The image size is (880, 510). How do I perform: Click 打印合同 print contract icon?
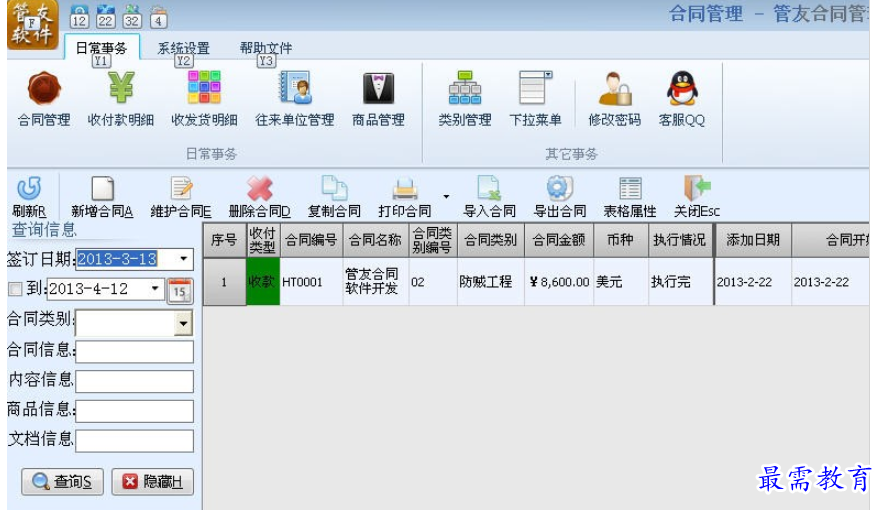pyautogui.click(x=405, y=189)
